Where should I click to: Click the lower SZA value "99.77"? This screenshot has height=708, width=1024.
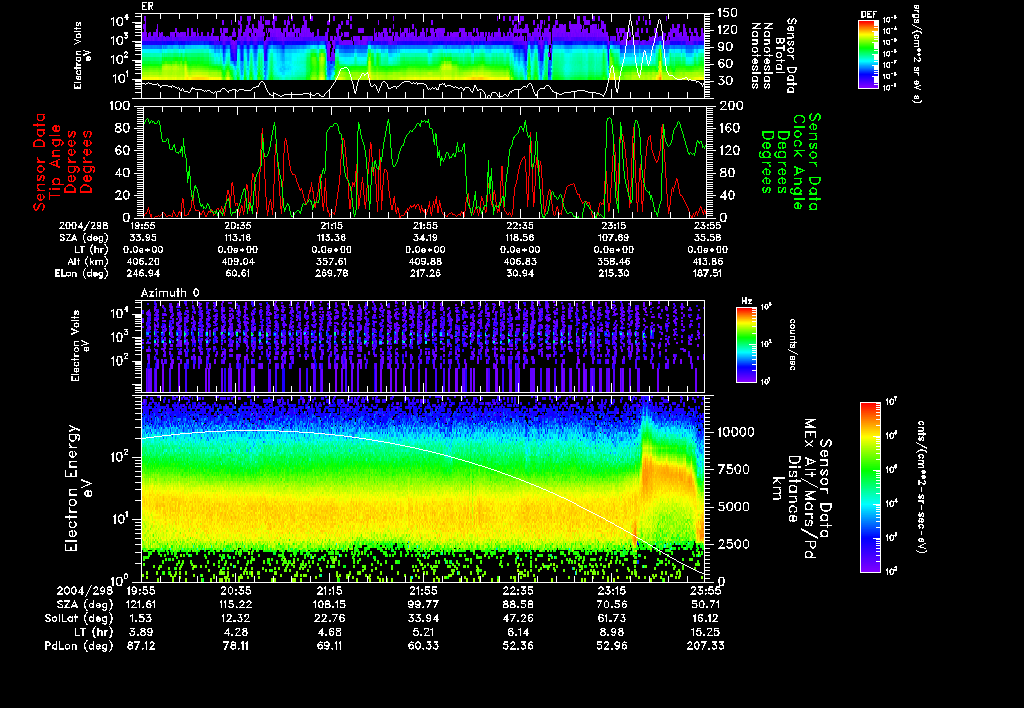pyautogui.click(x=424, y=604)
